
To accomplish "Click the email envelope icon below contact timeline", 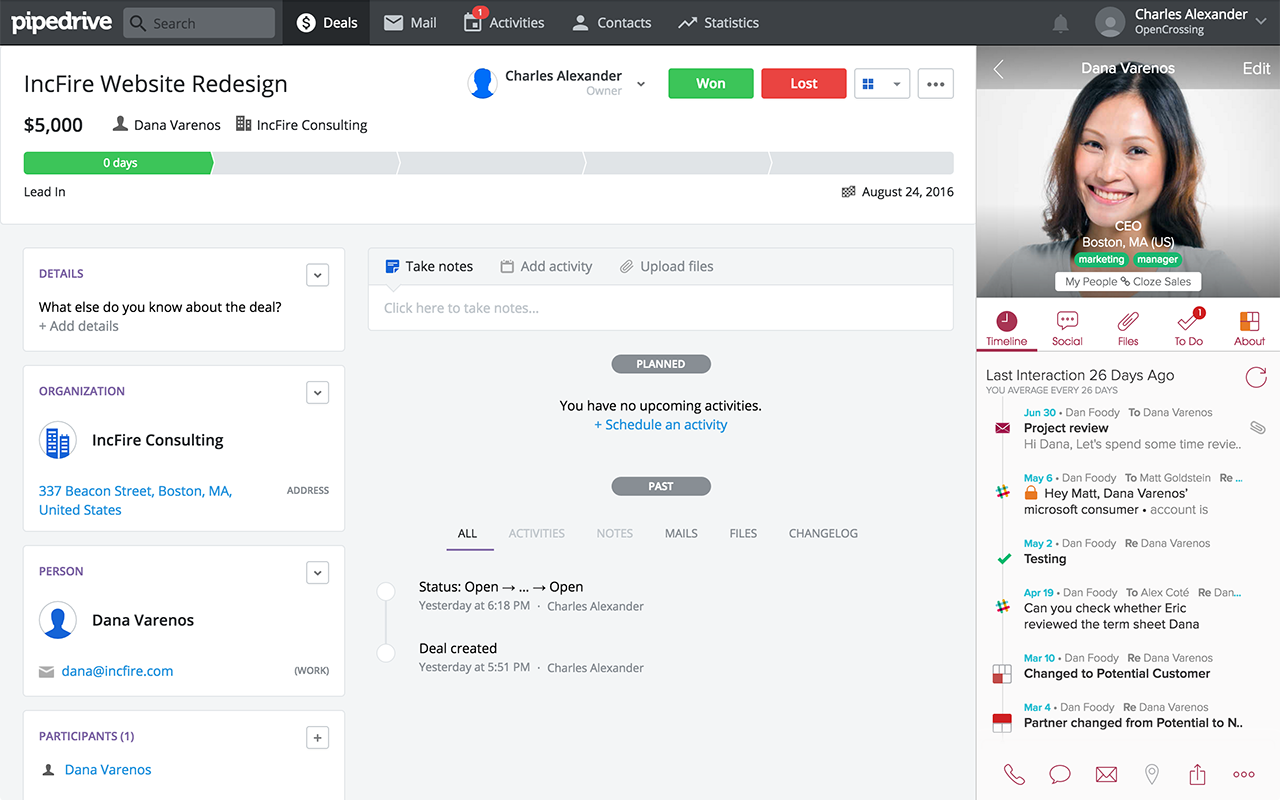I will (1105, 773).
